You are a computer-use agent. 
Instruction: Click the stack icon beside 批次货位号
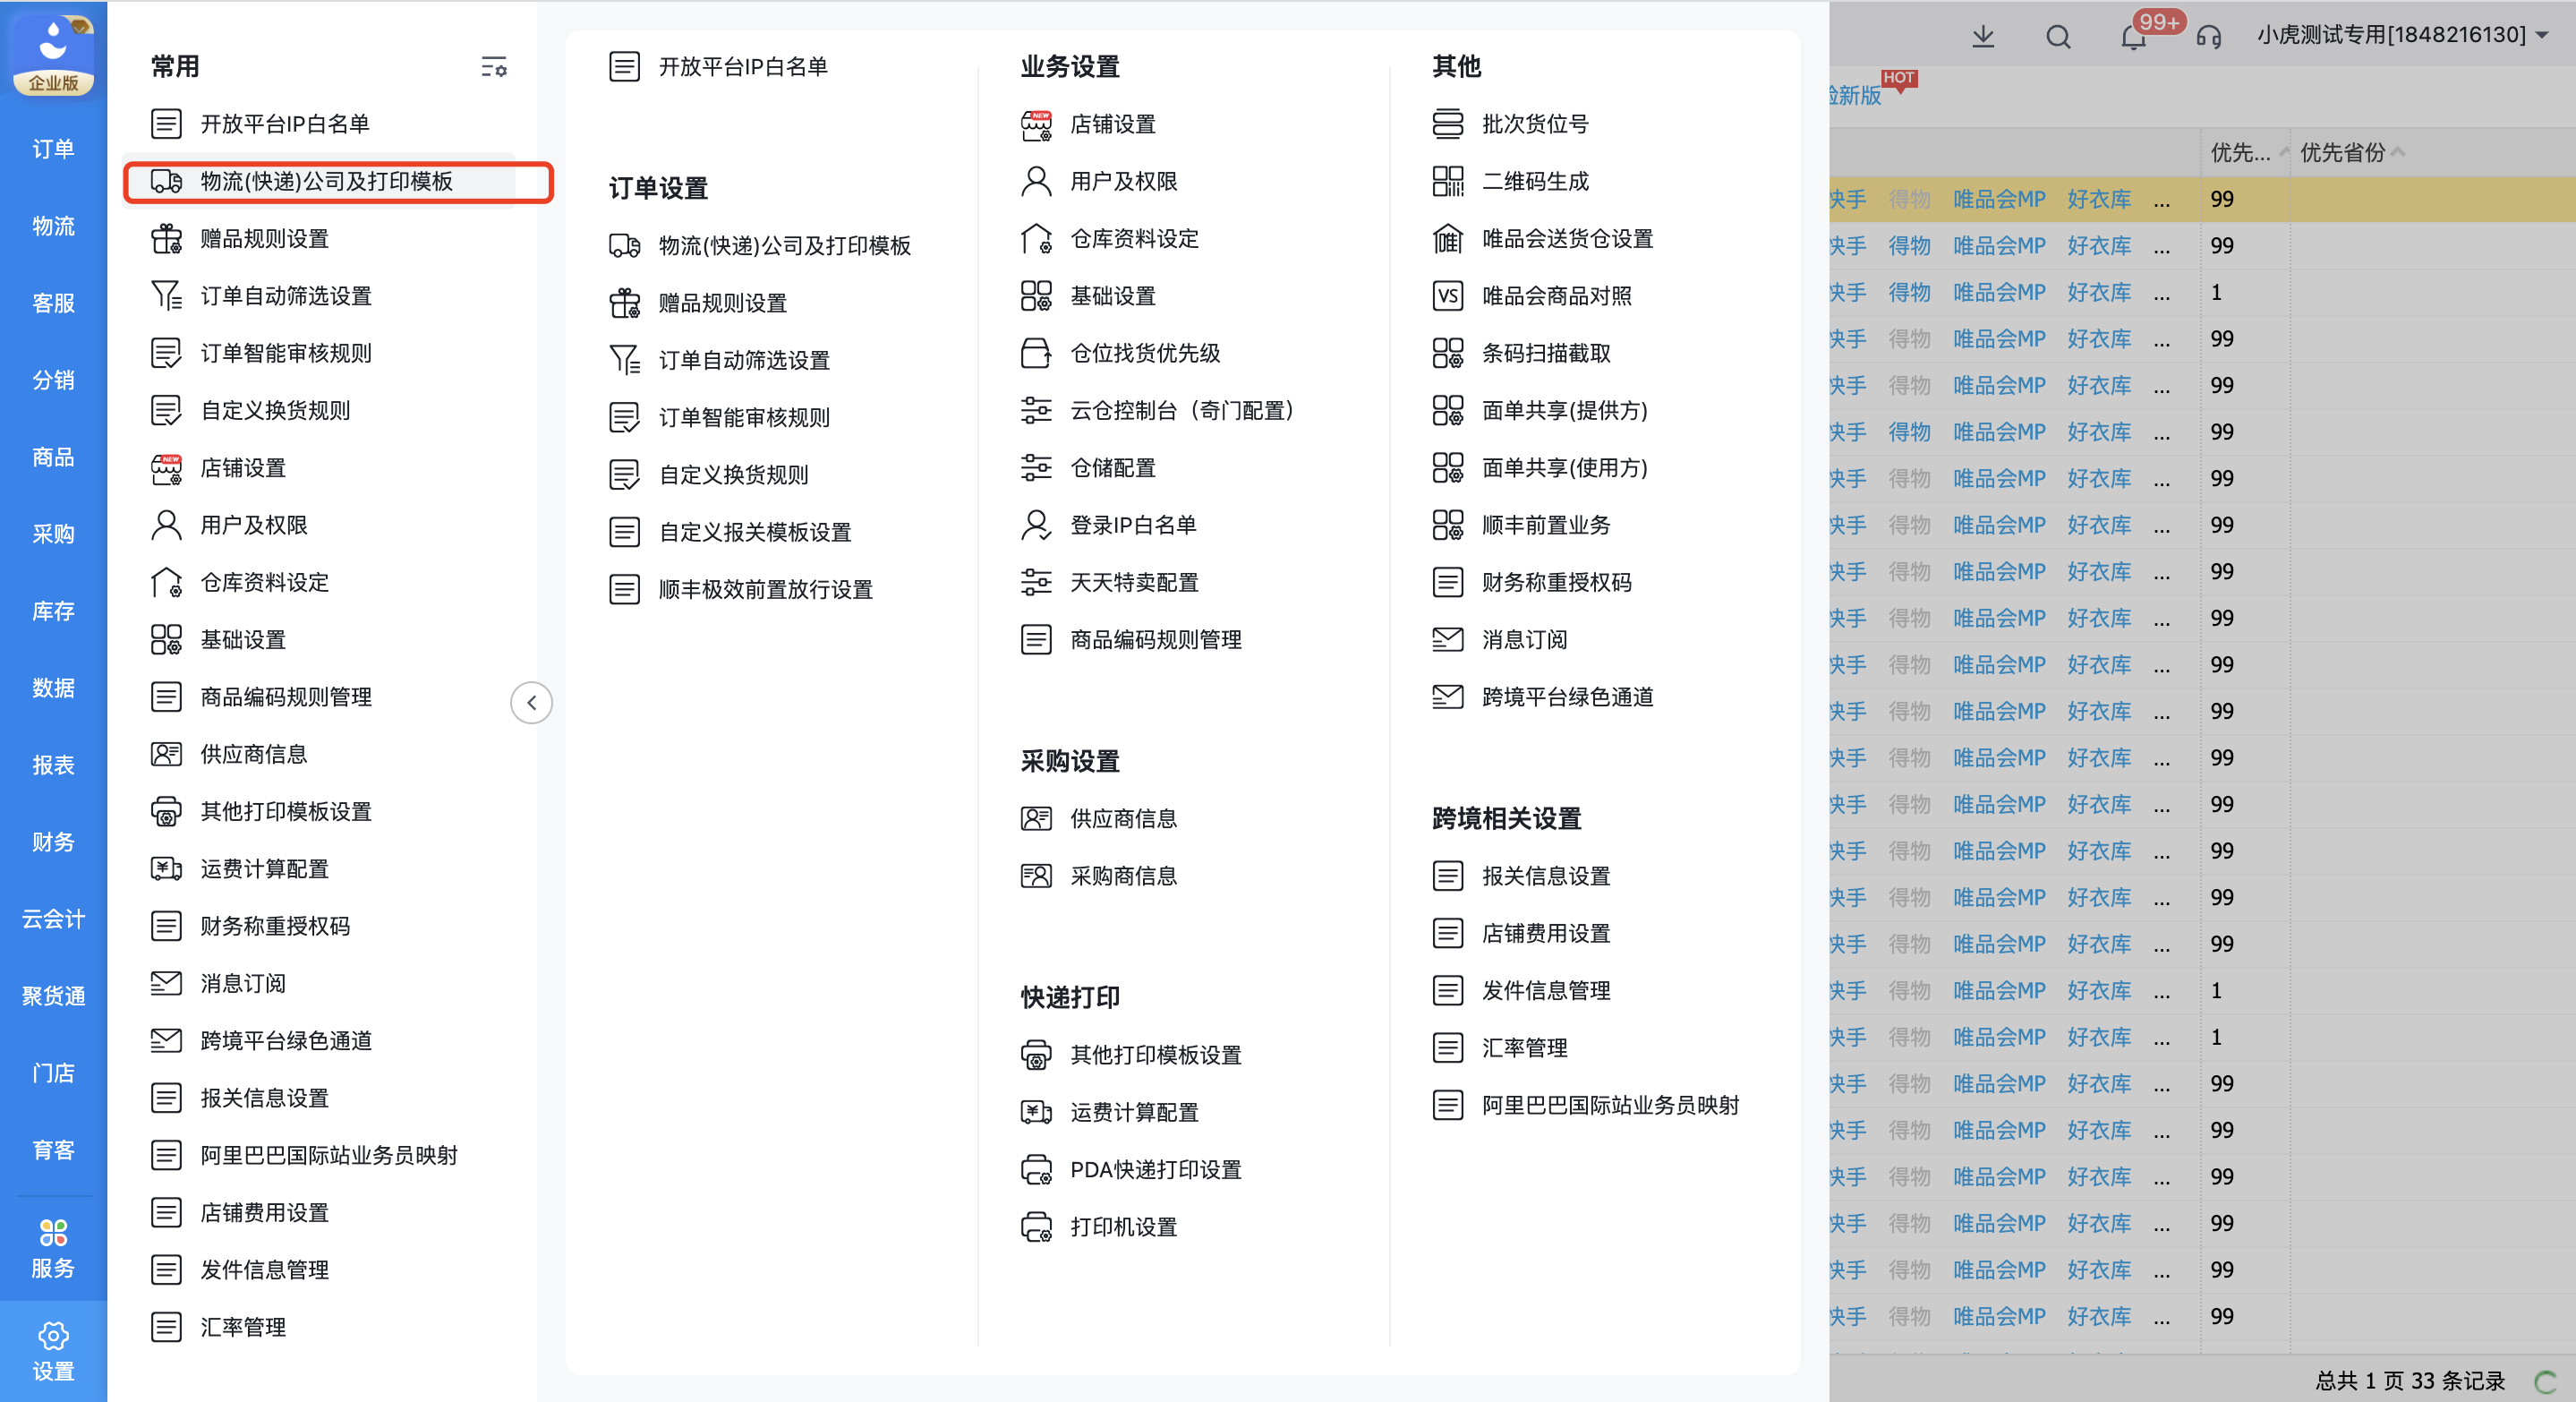(x=1447, y=124)
